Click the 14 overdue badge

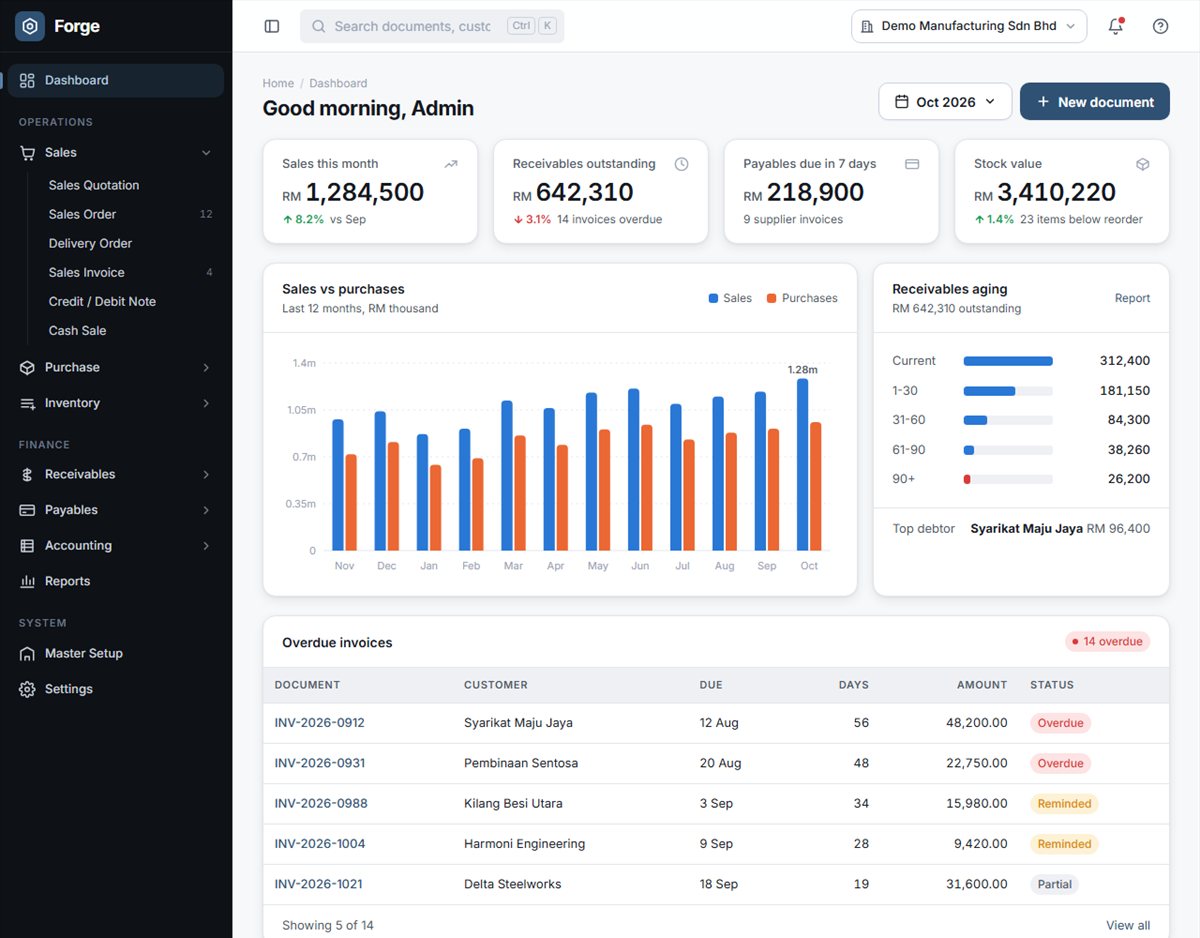point(1108,642)
